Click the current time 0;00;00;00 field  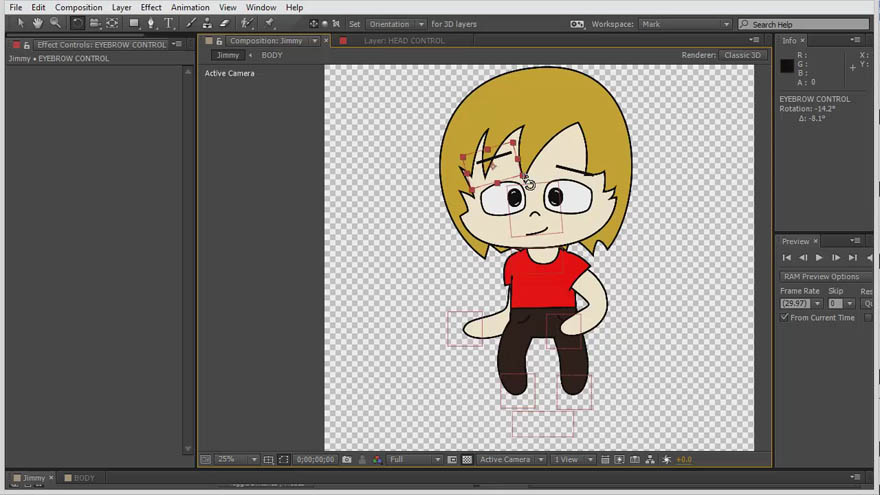pos(315,460)
